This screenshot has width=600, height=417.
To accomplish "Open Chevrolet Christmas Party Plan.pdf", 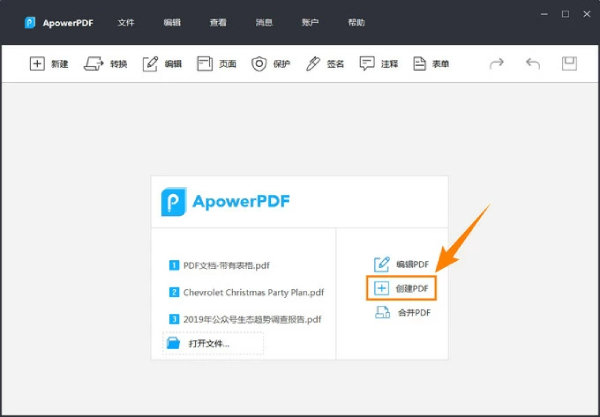I will pyautogui.click(x=253, y=292).
